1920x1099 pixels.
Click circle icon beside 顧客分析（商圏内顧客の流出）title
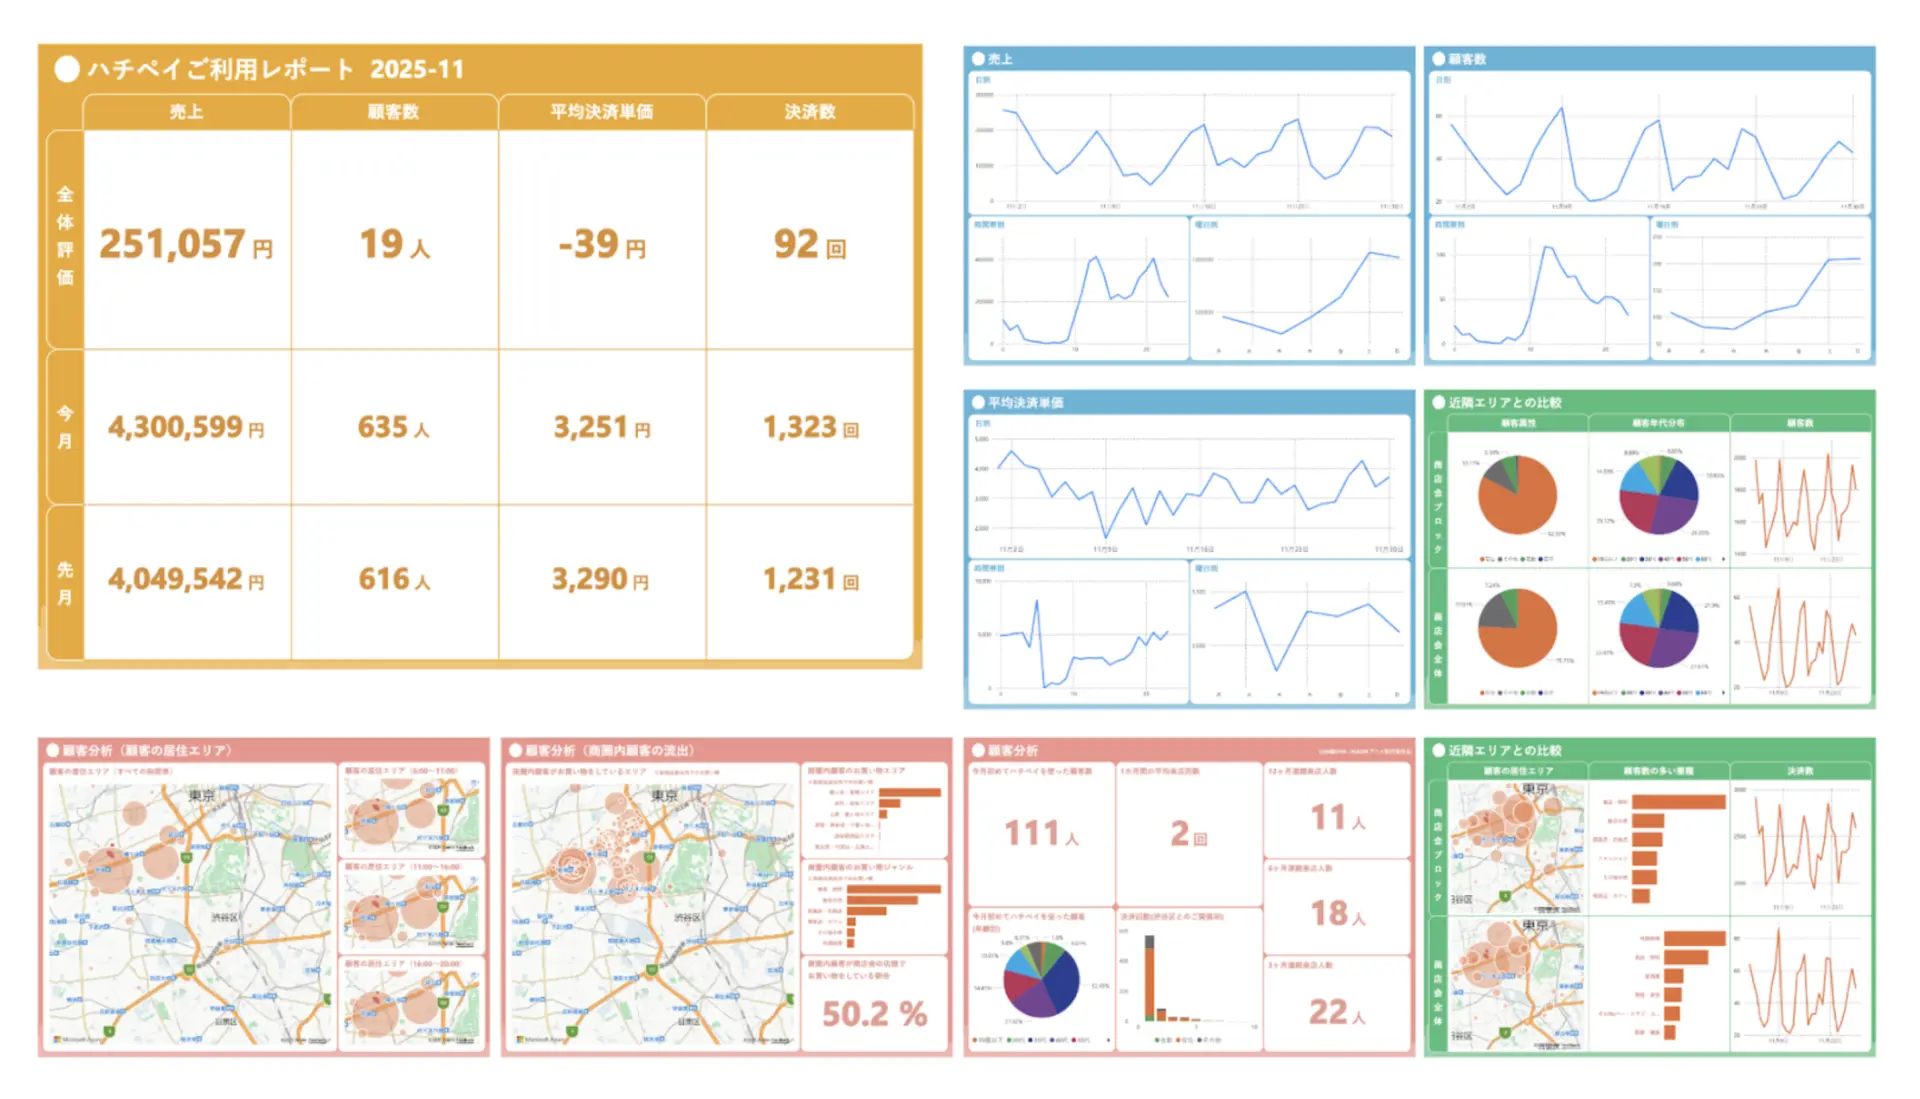pyautogui.click(x=515, y=750)
